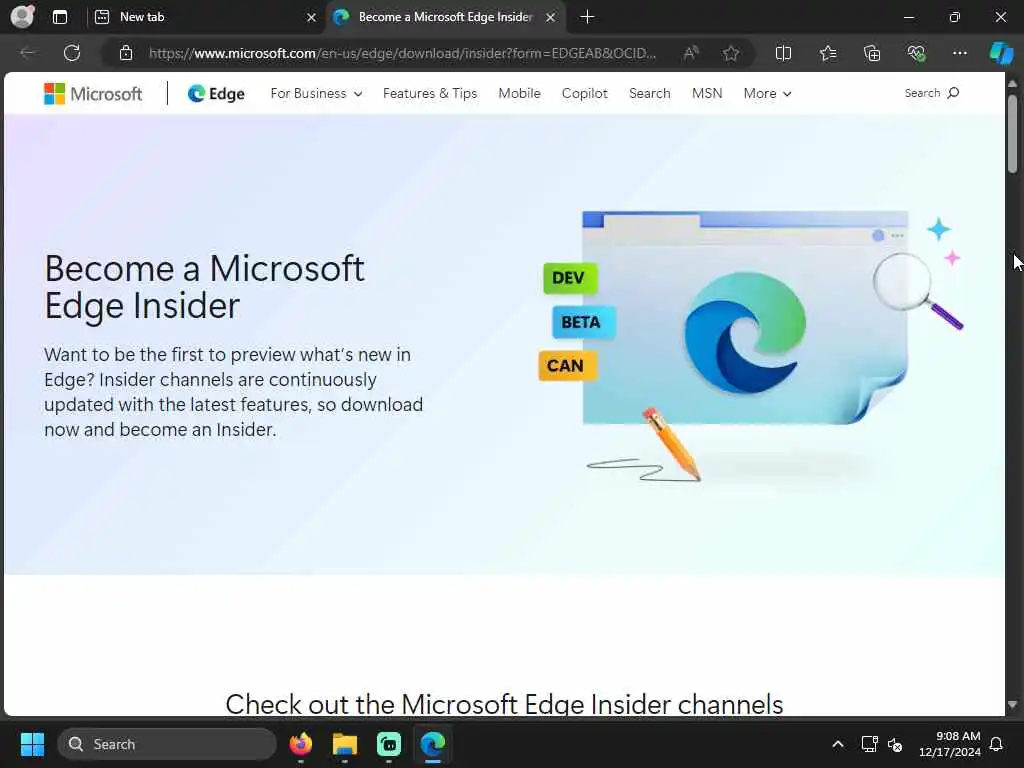Open muted volume tray icon
Screen dimensions: 1024x768
[895, 744]
